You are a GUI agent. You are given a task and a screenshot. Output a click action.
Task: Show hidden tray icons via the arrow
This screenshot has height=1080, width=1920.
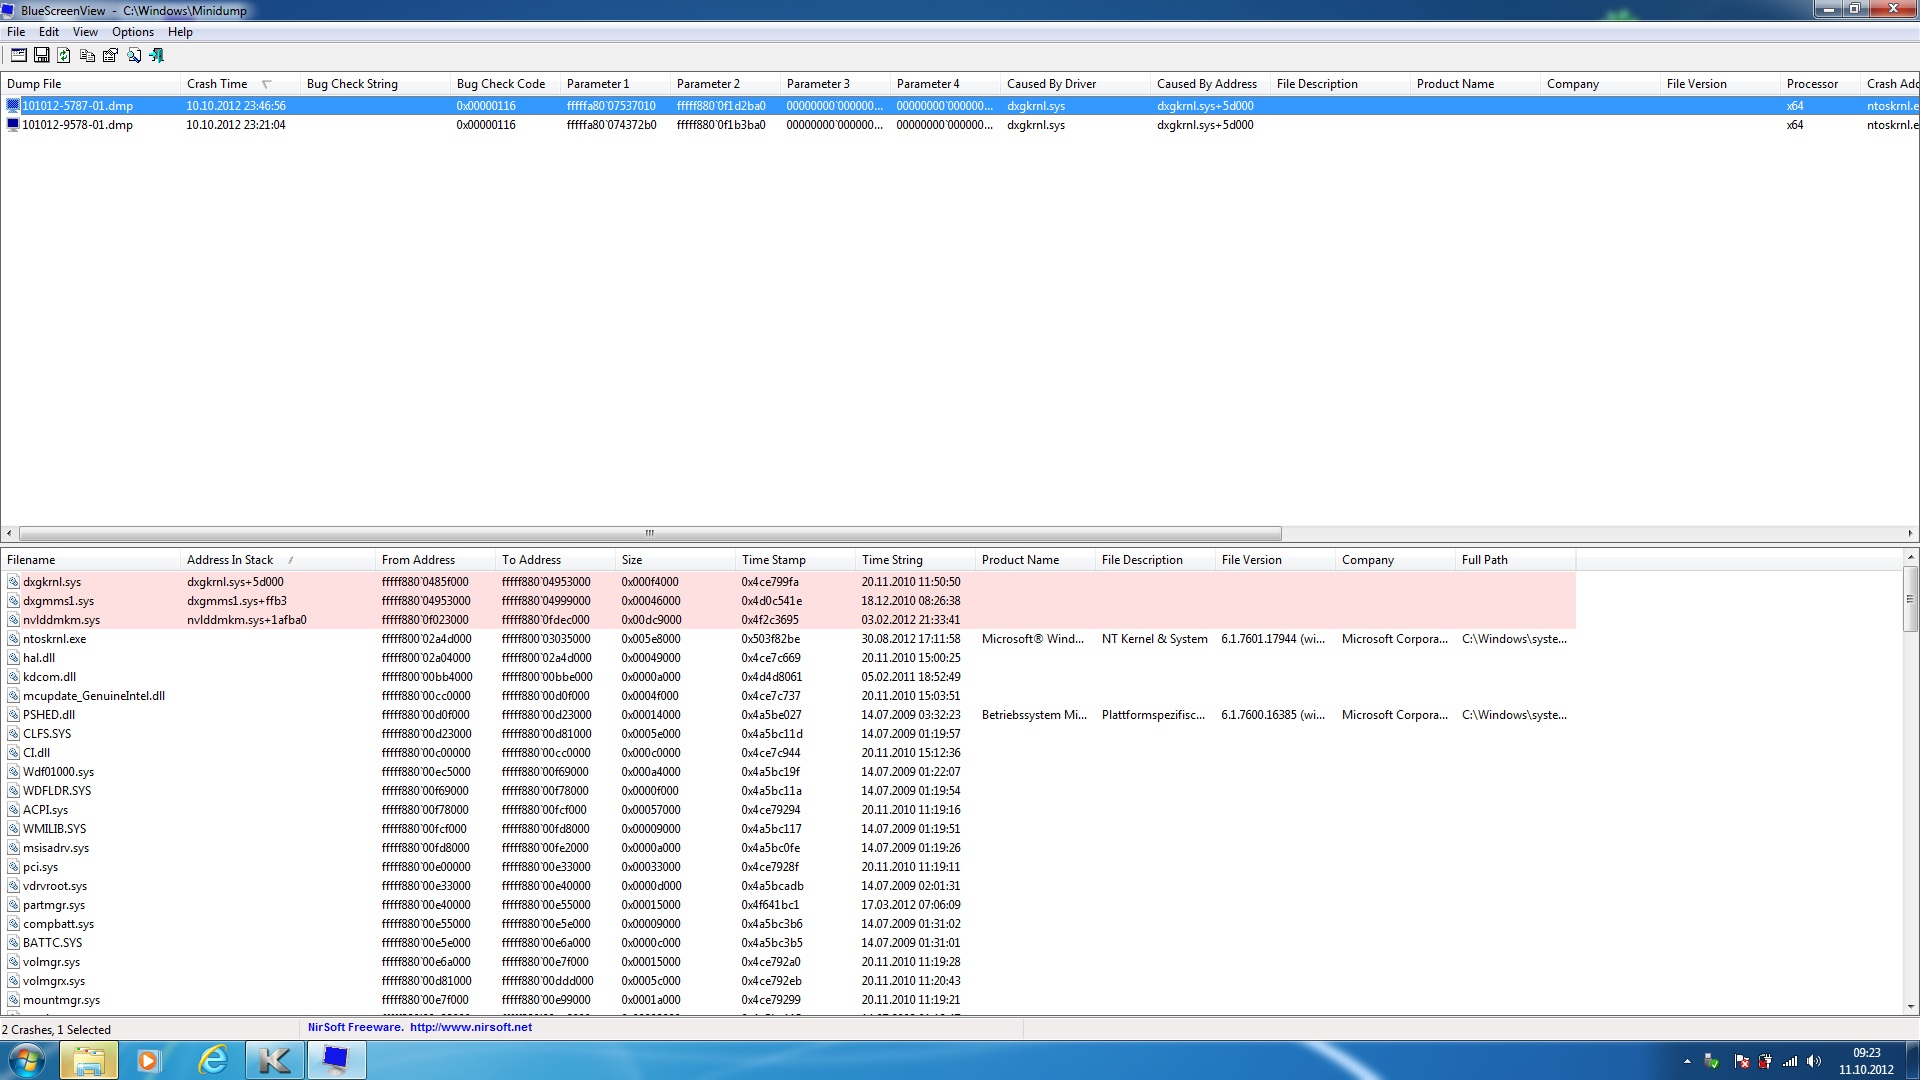pyautogui.click(x=1687, y=1061)
